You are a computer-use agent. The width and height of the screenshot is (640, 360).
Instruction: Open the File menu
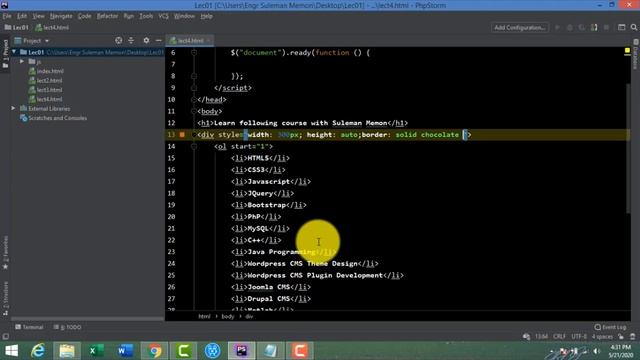pyautogui.click(x=7, y=16)
